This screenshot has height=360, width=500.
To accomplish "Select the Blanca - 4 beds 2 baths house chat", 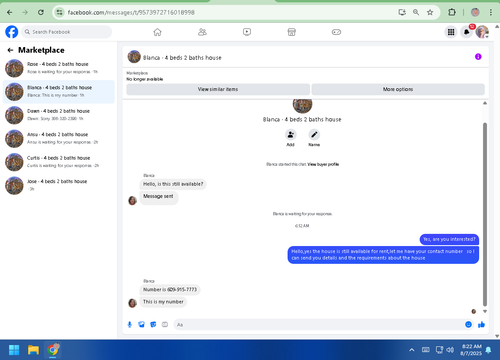I will [59, 92].
